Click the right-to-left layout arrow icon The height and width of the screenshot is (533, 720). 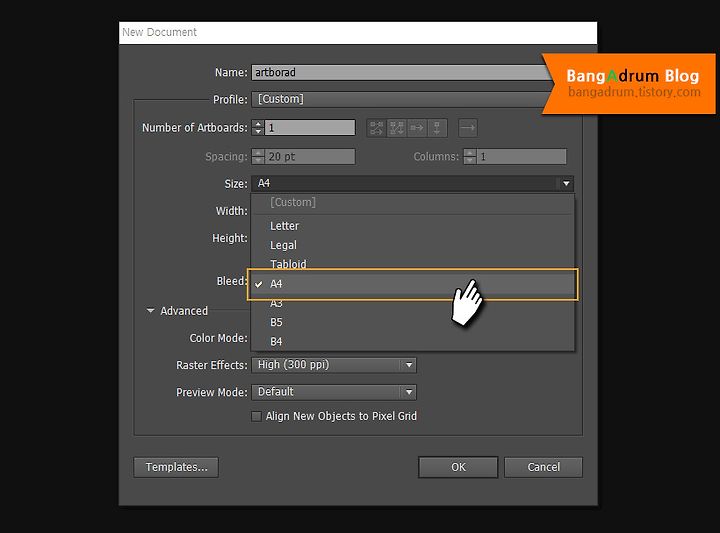[468, 128]
